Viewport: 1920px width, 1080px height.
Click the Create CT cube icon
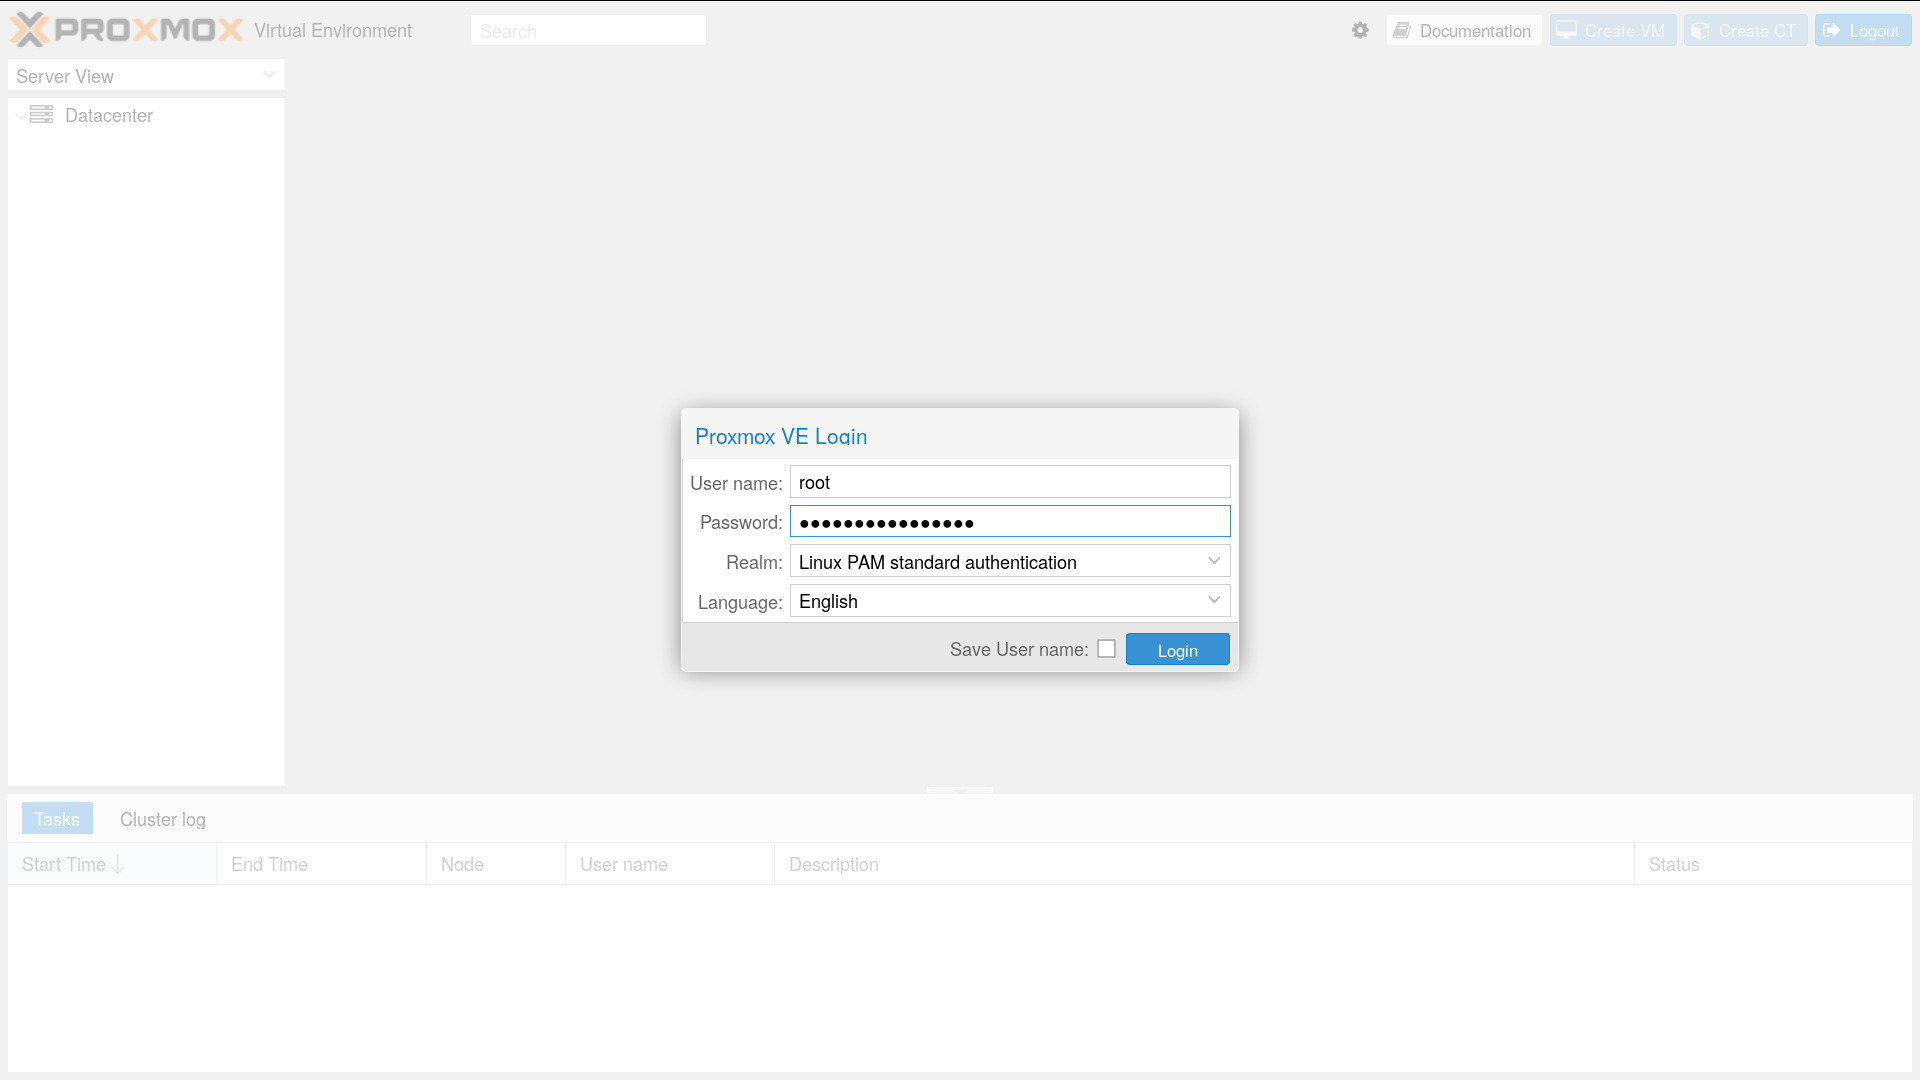coord(1700,30)
